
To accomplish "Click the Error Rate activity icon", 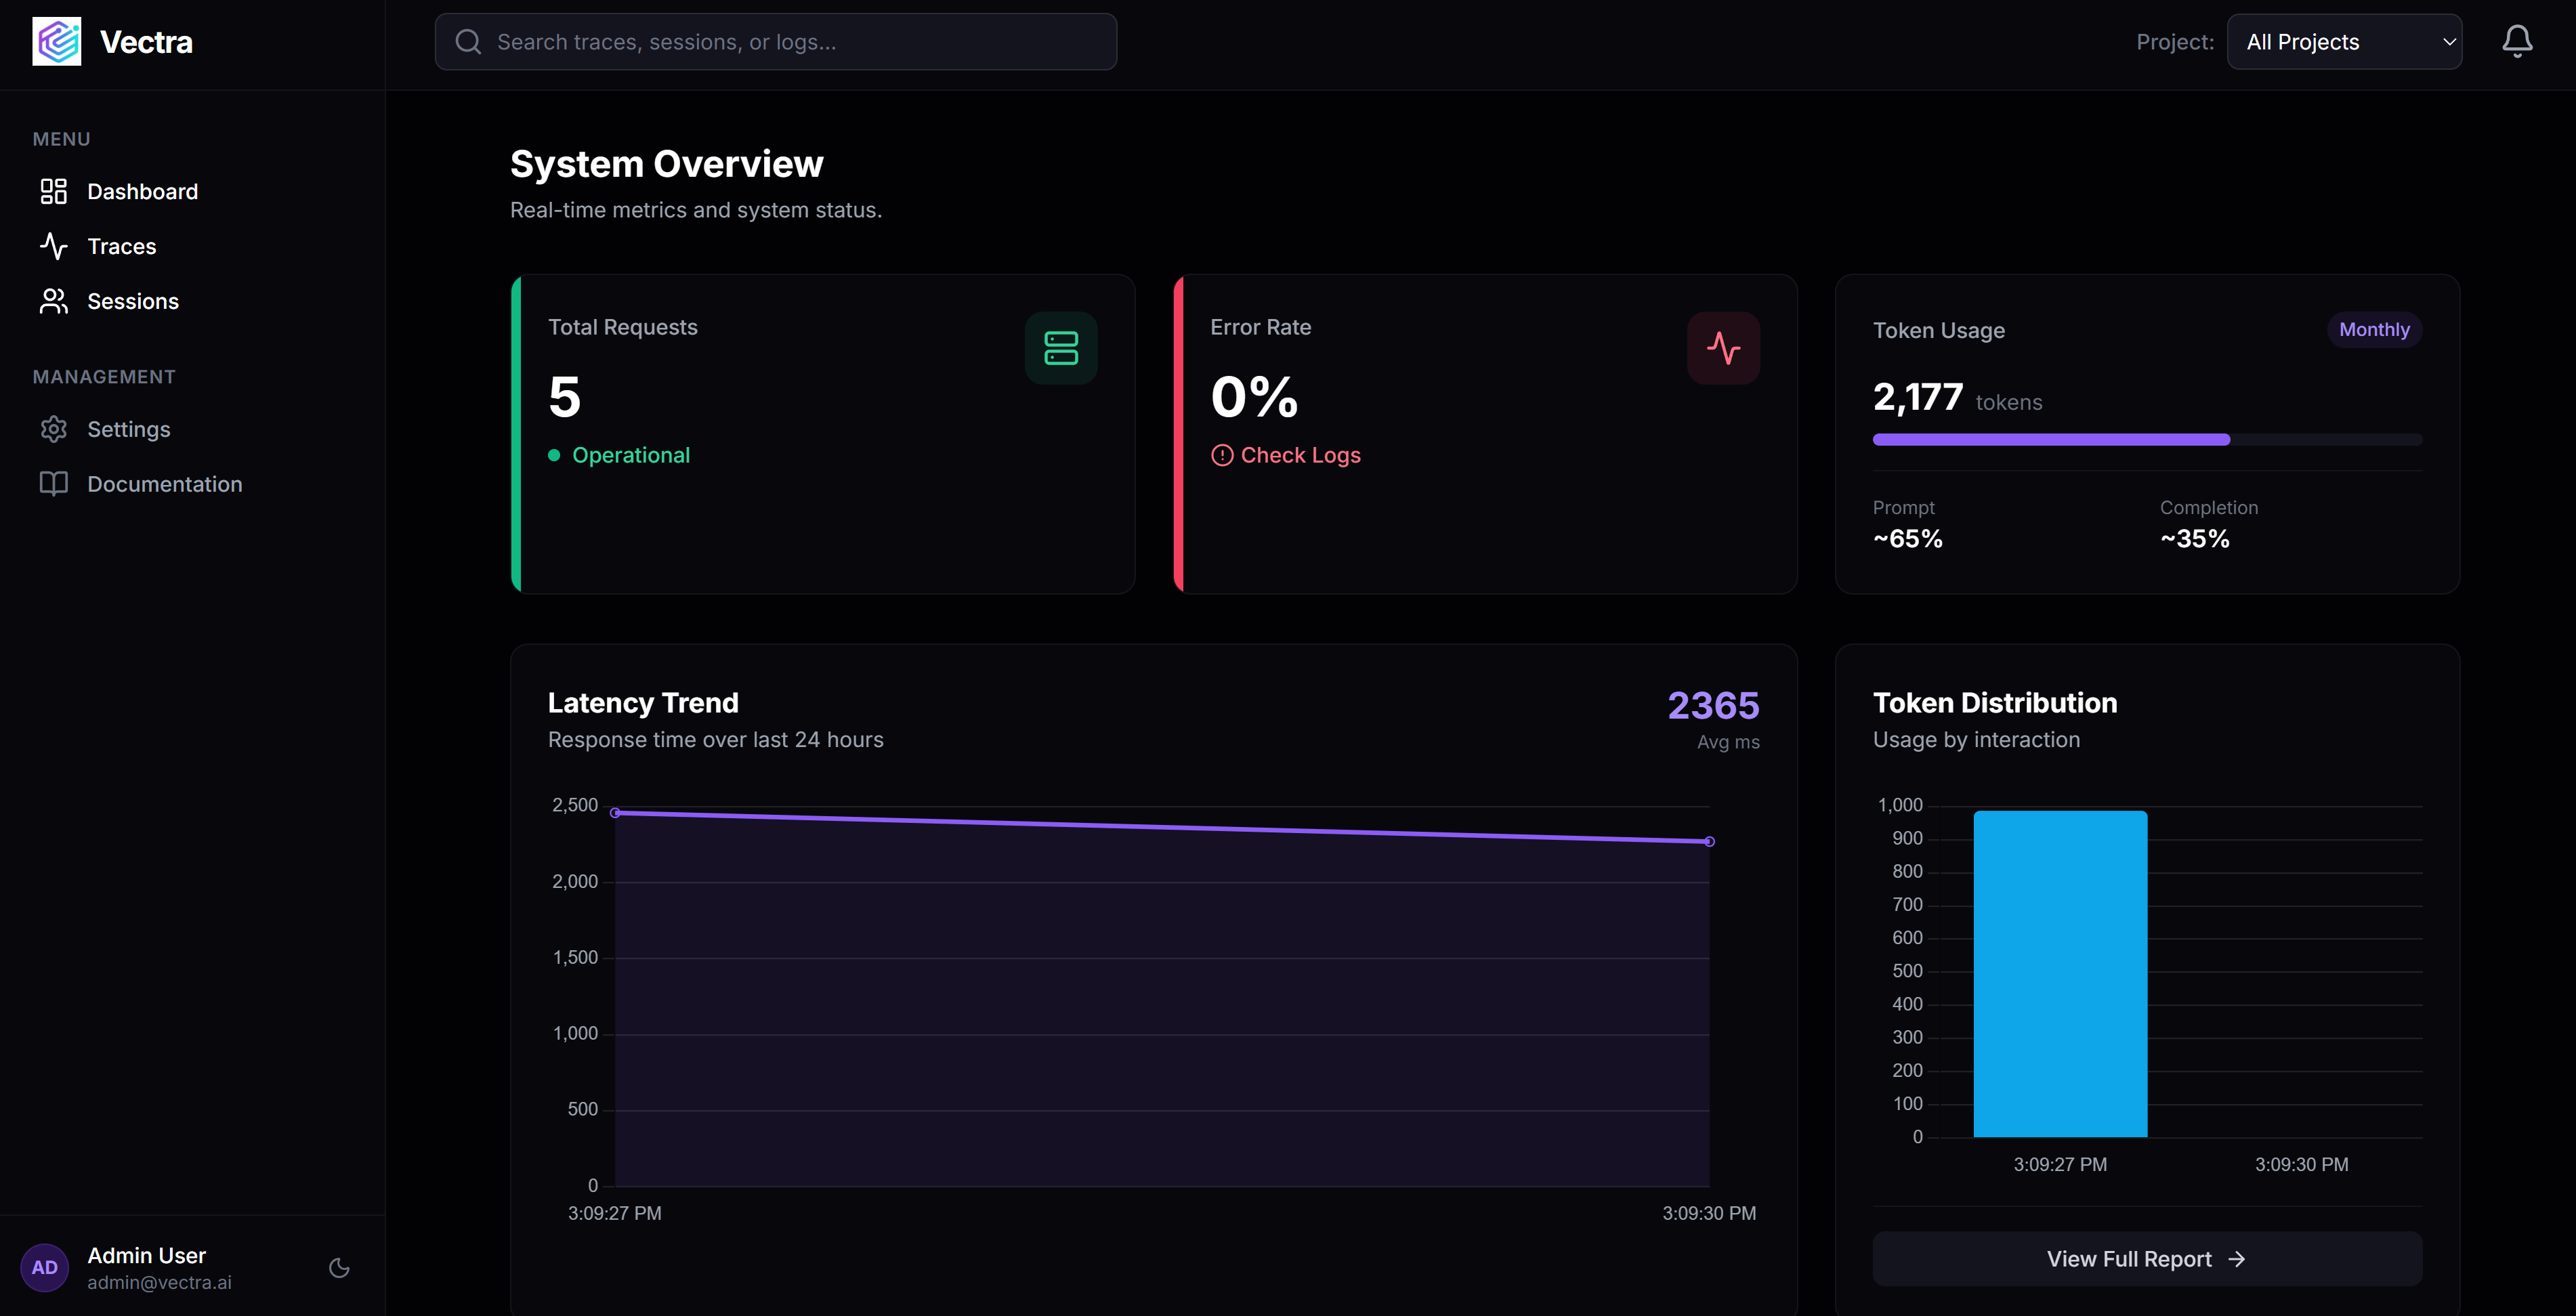I will [1722, 348].
